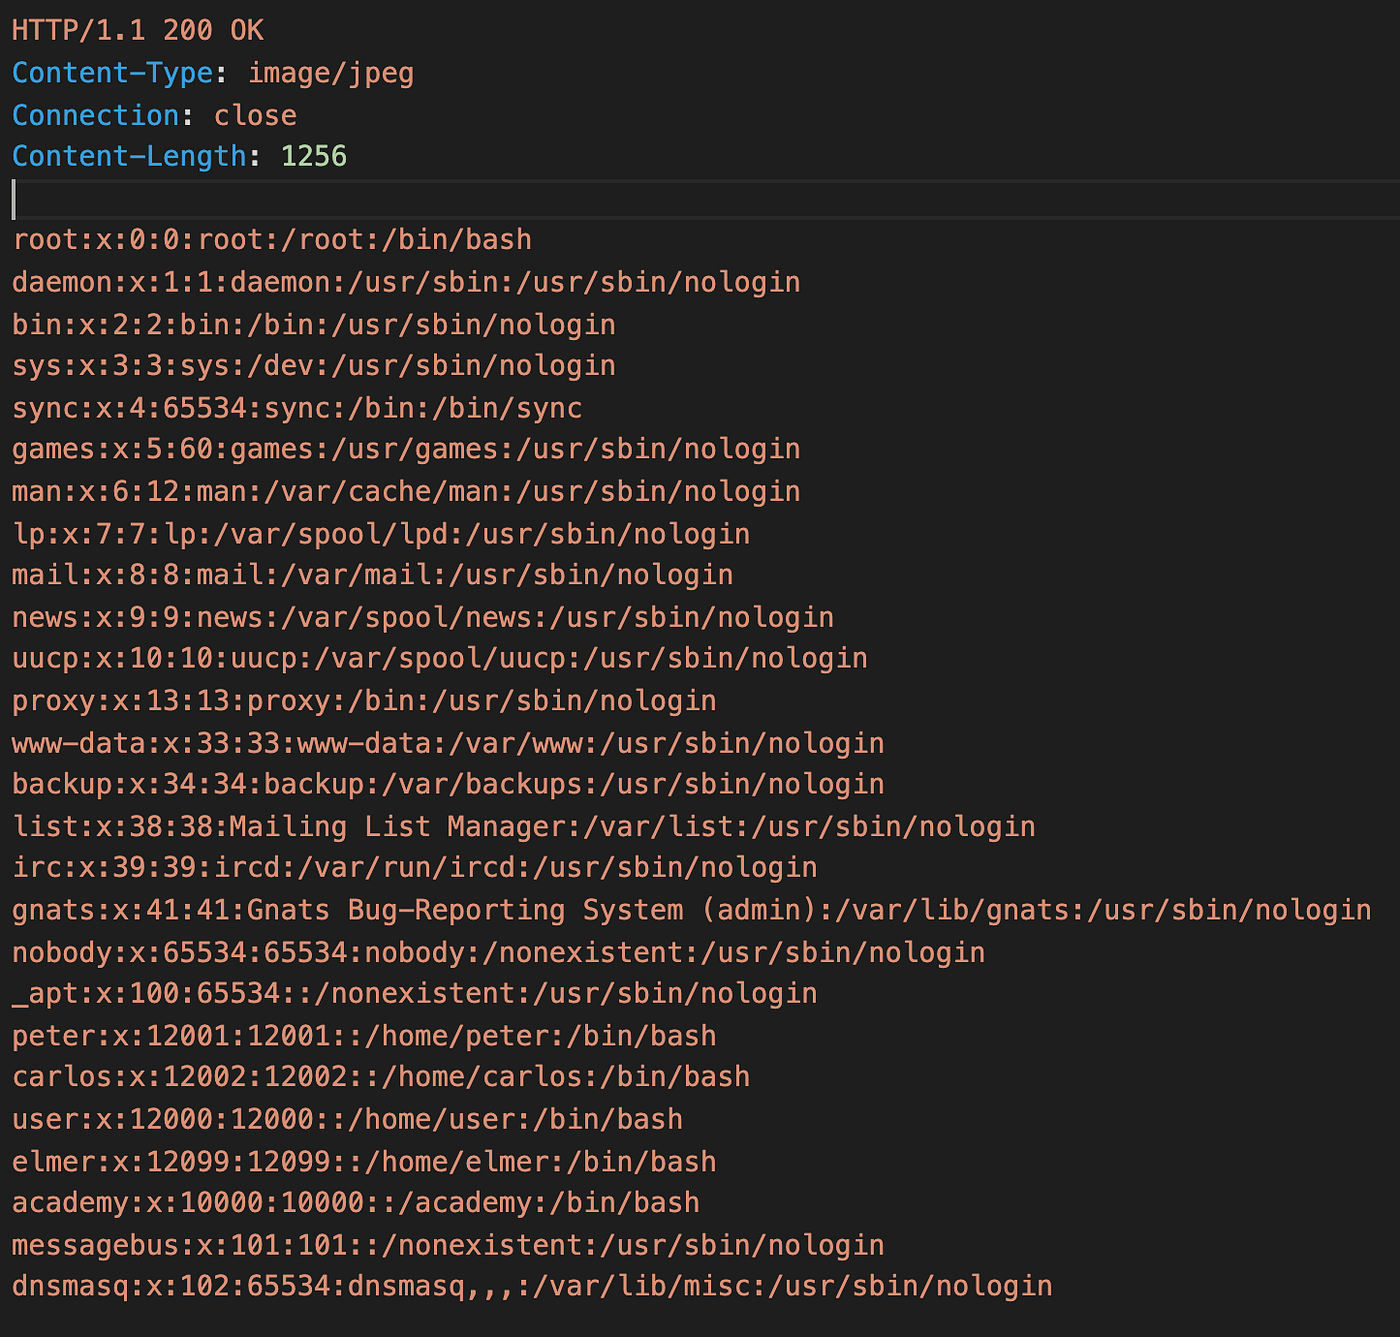
Task: Click the 1256 content length value
Action: (x=314, y=157)
